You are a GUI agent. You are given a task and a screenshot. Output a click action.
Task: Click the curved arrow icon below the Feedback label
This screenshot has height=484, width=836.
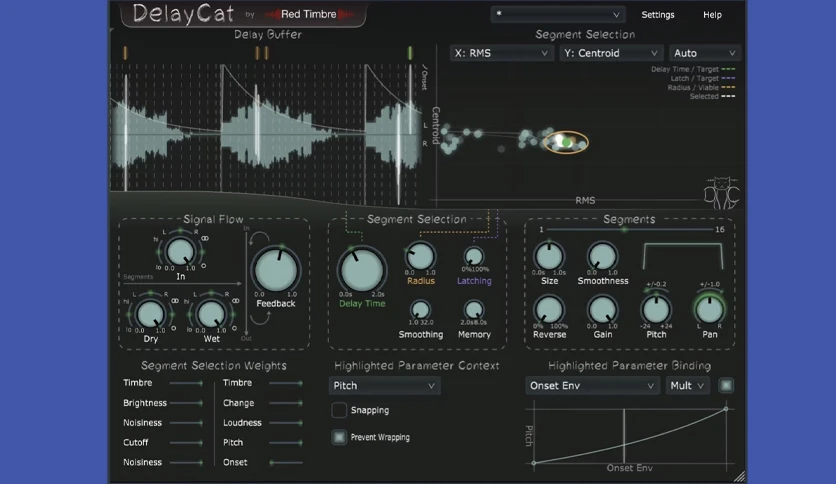tap(261, 318)
